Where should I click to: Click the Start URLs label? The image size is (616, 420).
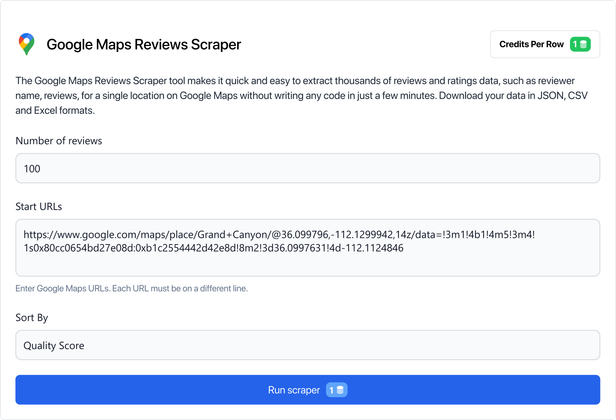pos(39,206)
